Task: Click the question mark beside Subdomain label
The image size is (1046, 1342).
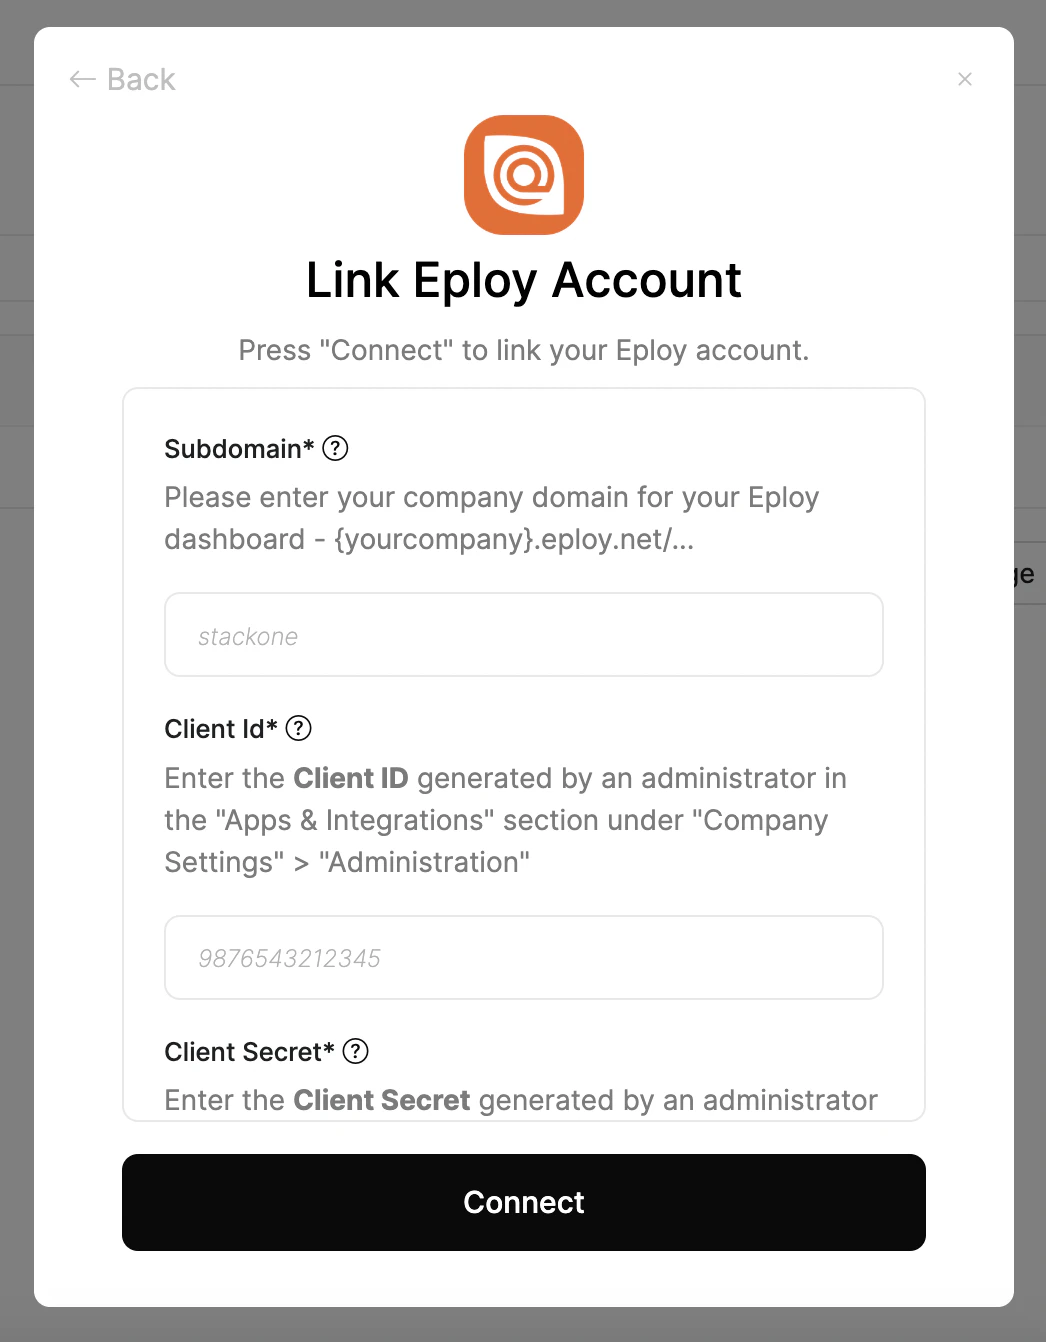Action: click(336, 448)
